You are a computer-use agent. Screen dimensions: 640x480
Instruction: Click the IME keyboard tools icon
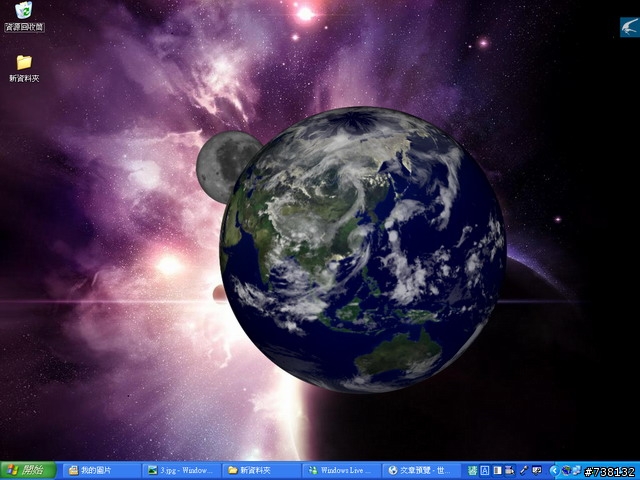coord(510,470)
